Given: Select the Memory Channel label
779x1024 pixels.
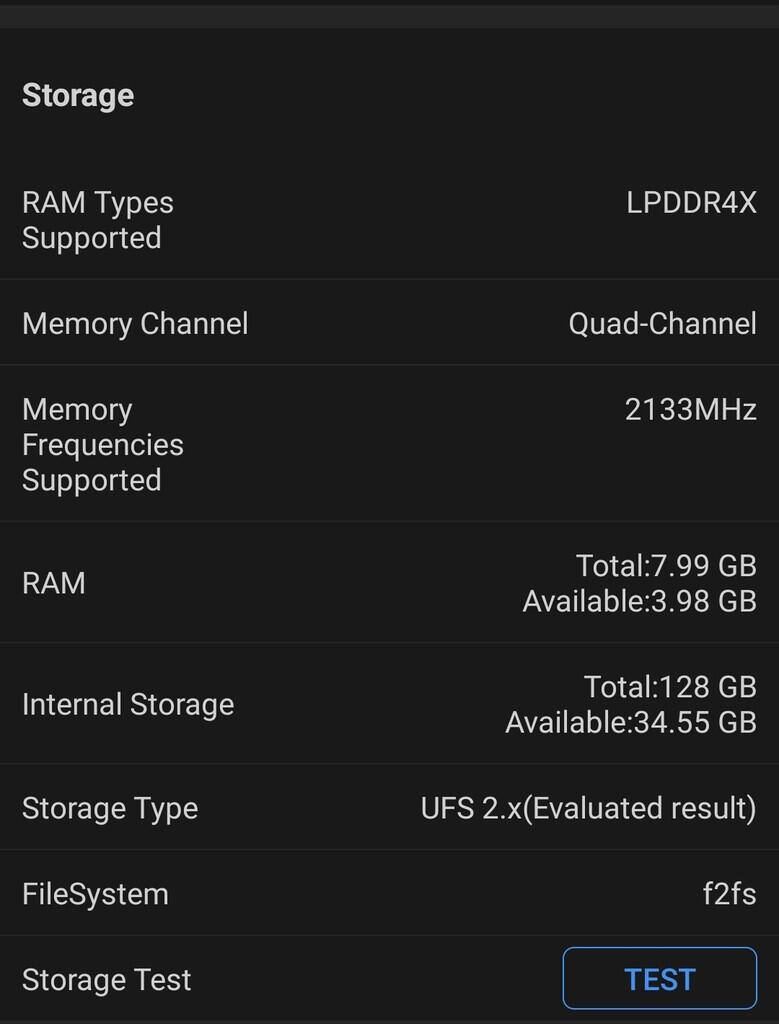Looking at the screenshot, I should click(x=135, y=324).
